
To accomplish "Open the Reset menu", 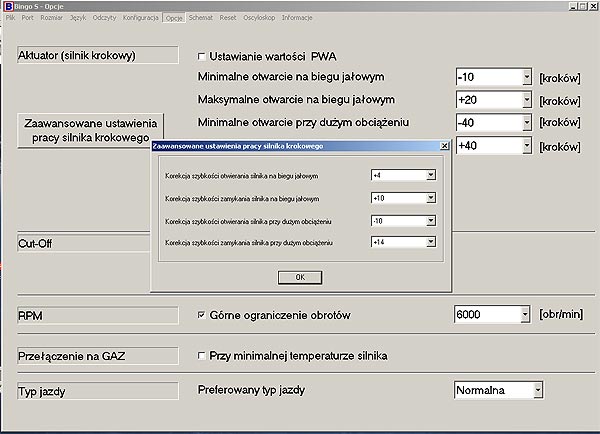I will [228, 18].
